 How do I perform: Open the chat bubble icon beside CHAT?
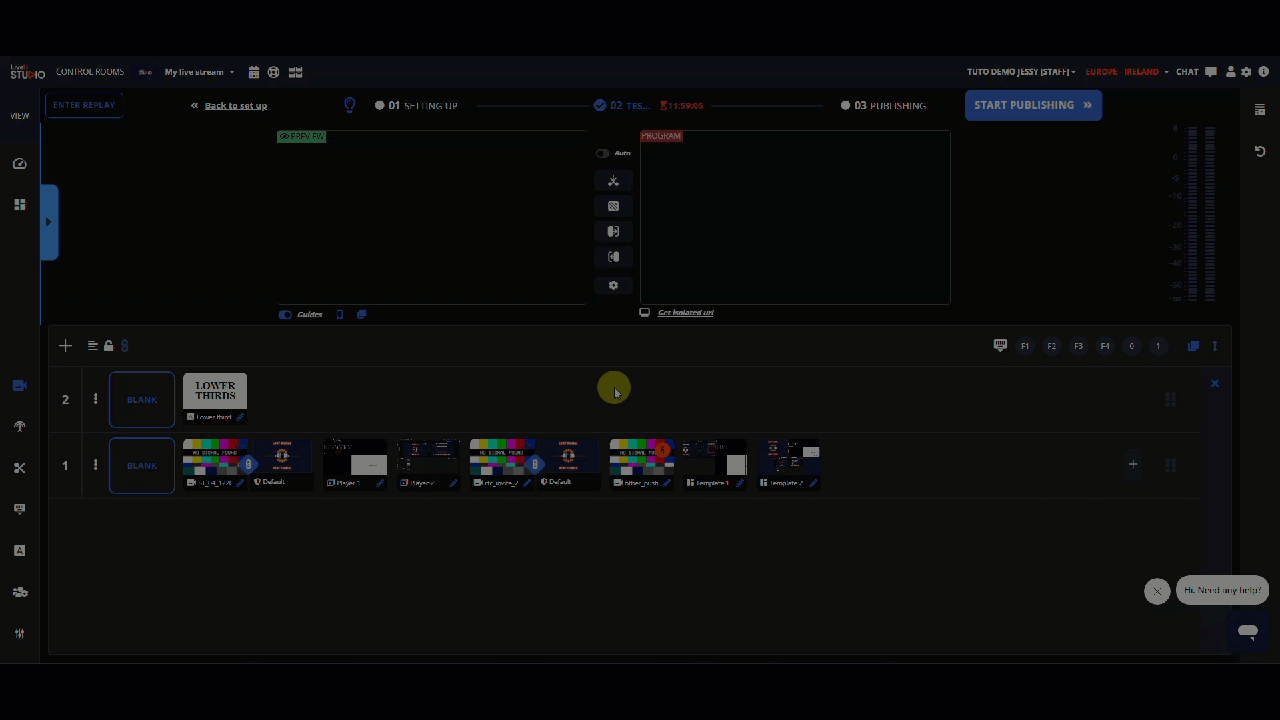pos(1211,72)
